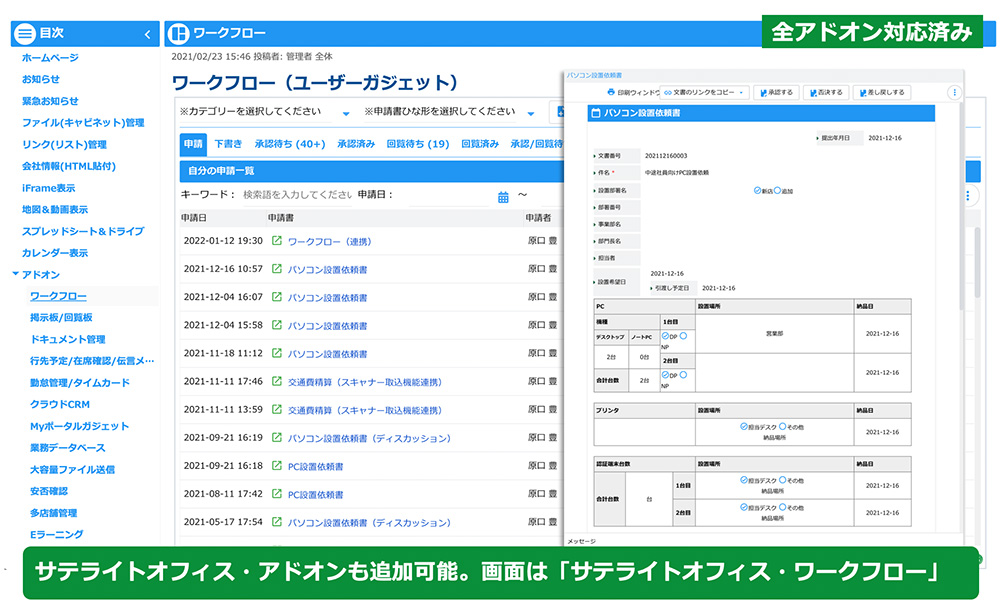The image size is (1000, 608).
Task: Switch to the 下書き tab
Action: pyautogui.click(x=228, y=144)
